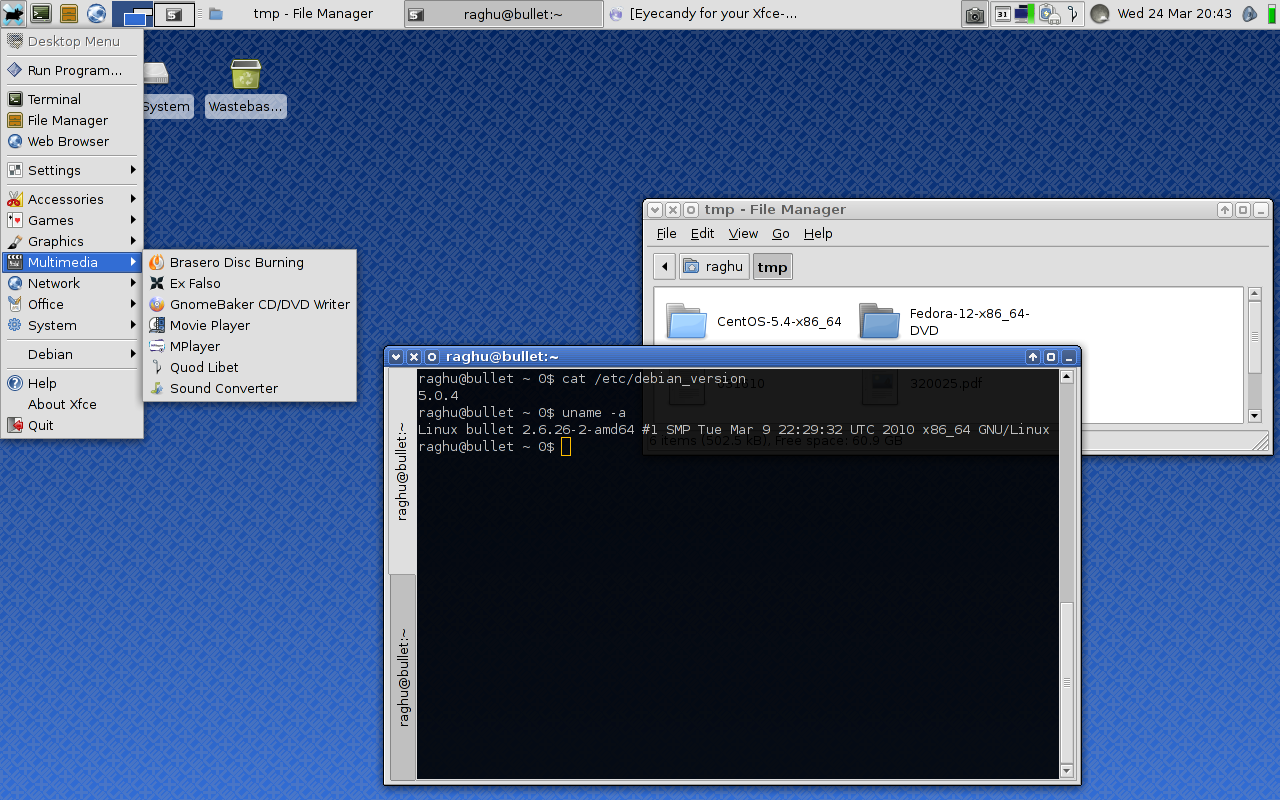This screenshot has height=800, width=1280.
Task: Open View menu in File Manager
Action: coord(743,233)
